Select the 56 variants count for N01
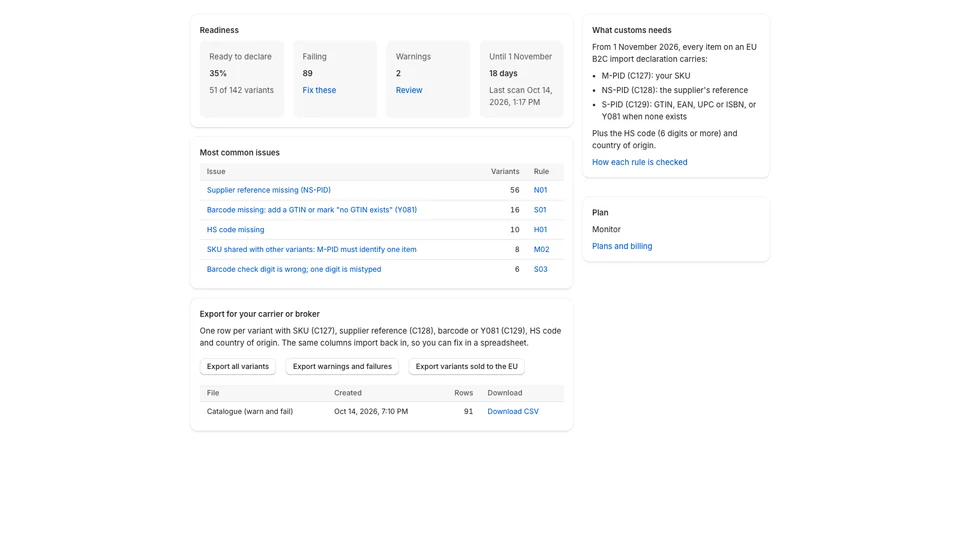The width and height of the screenshot is (960, 540). tap(514, 190)
